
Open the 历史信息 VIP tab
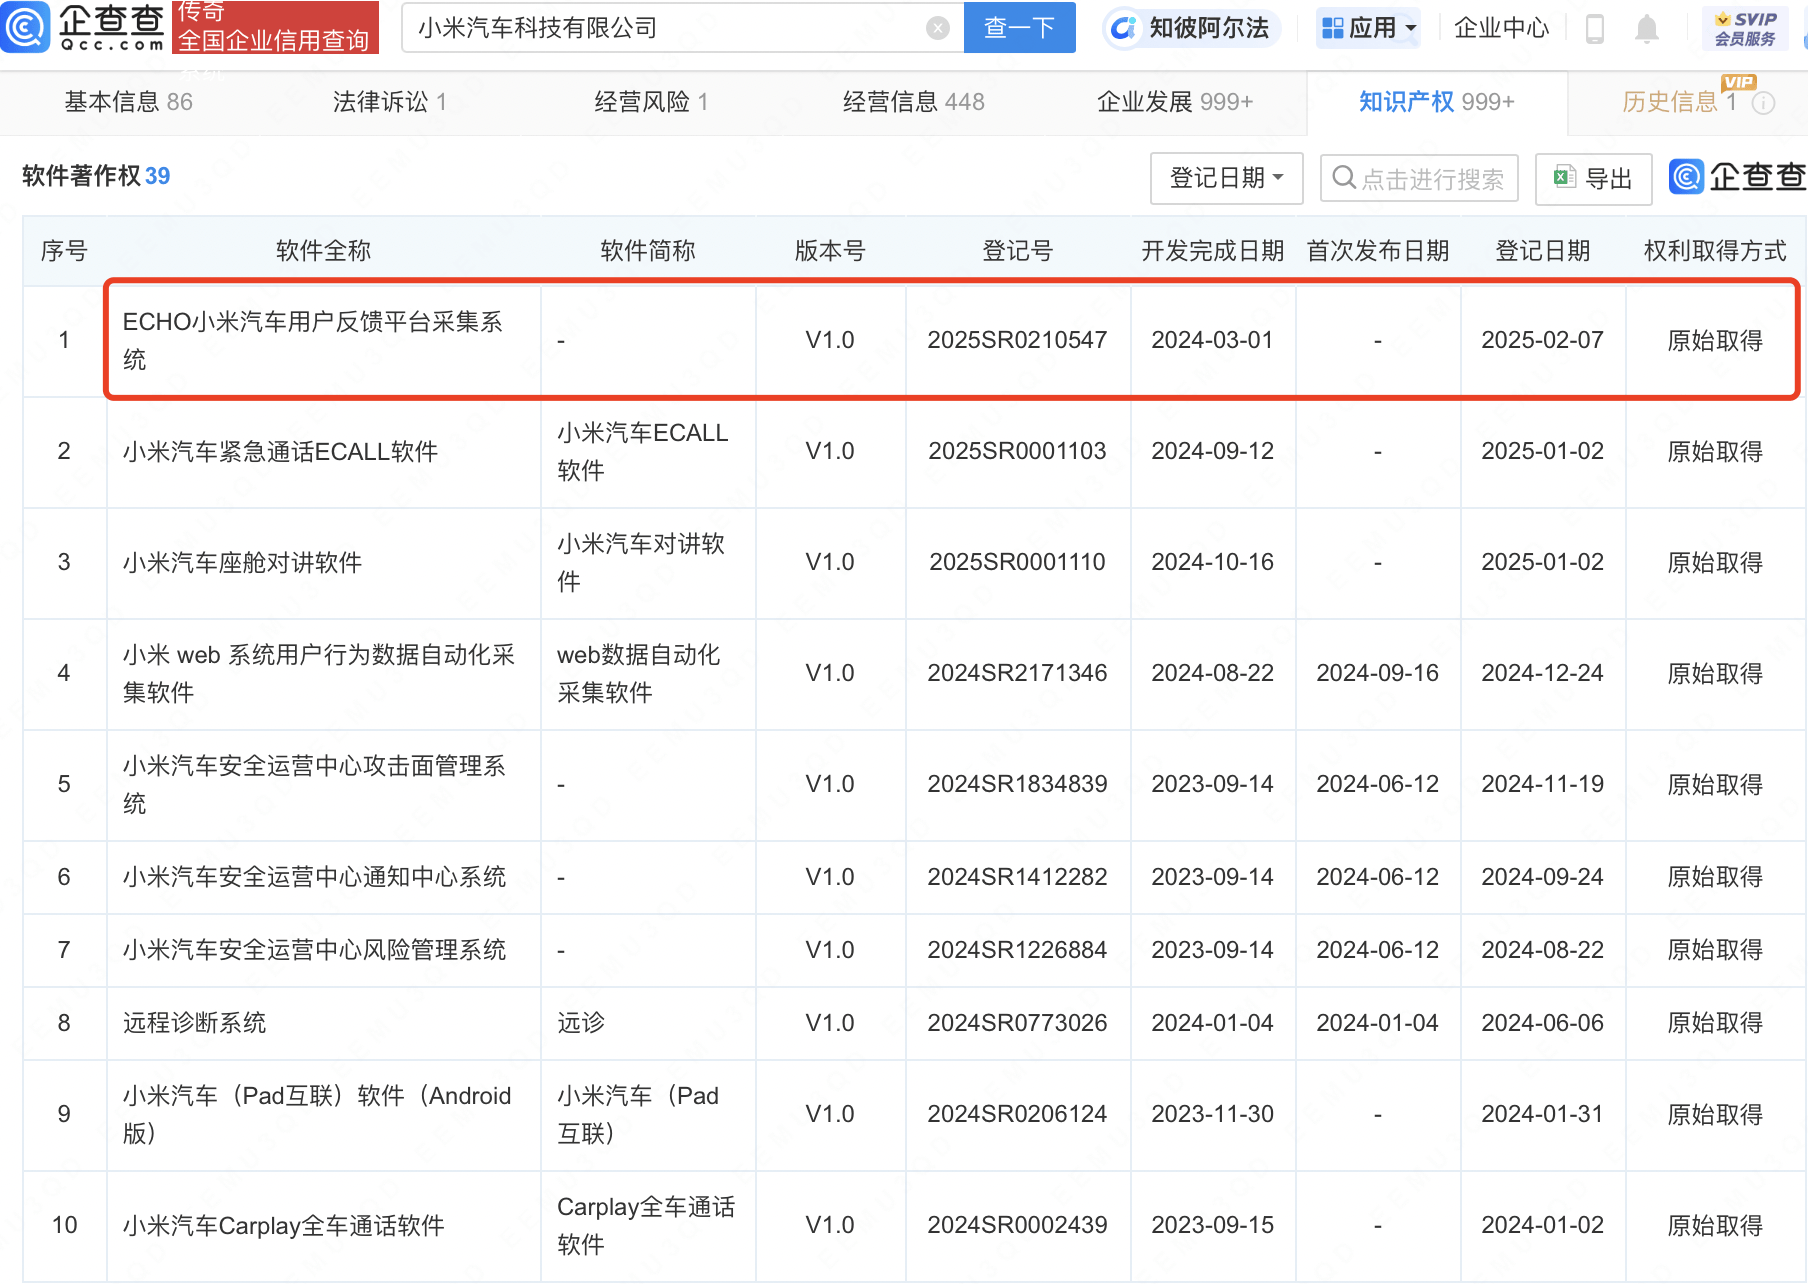1680,102
